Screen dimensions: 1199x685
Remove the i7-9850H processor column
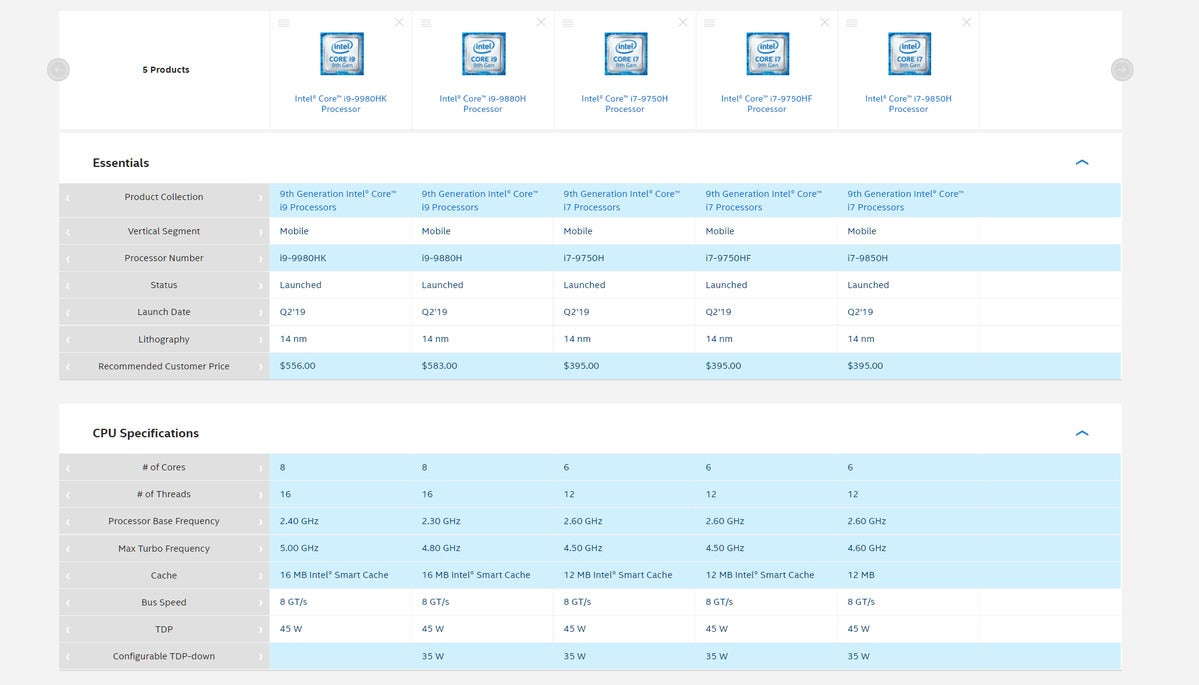tap(967, 22)
